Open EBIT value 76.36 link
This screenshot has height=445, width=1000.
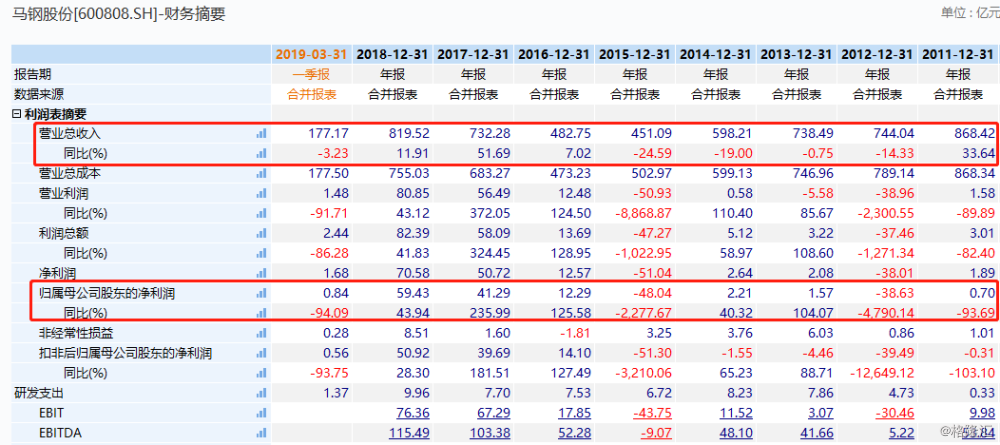pos(413,413)
